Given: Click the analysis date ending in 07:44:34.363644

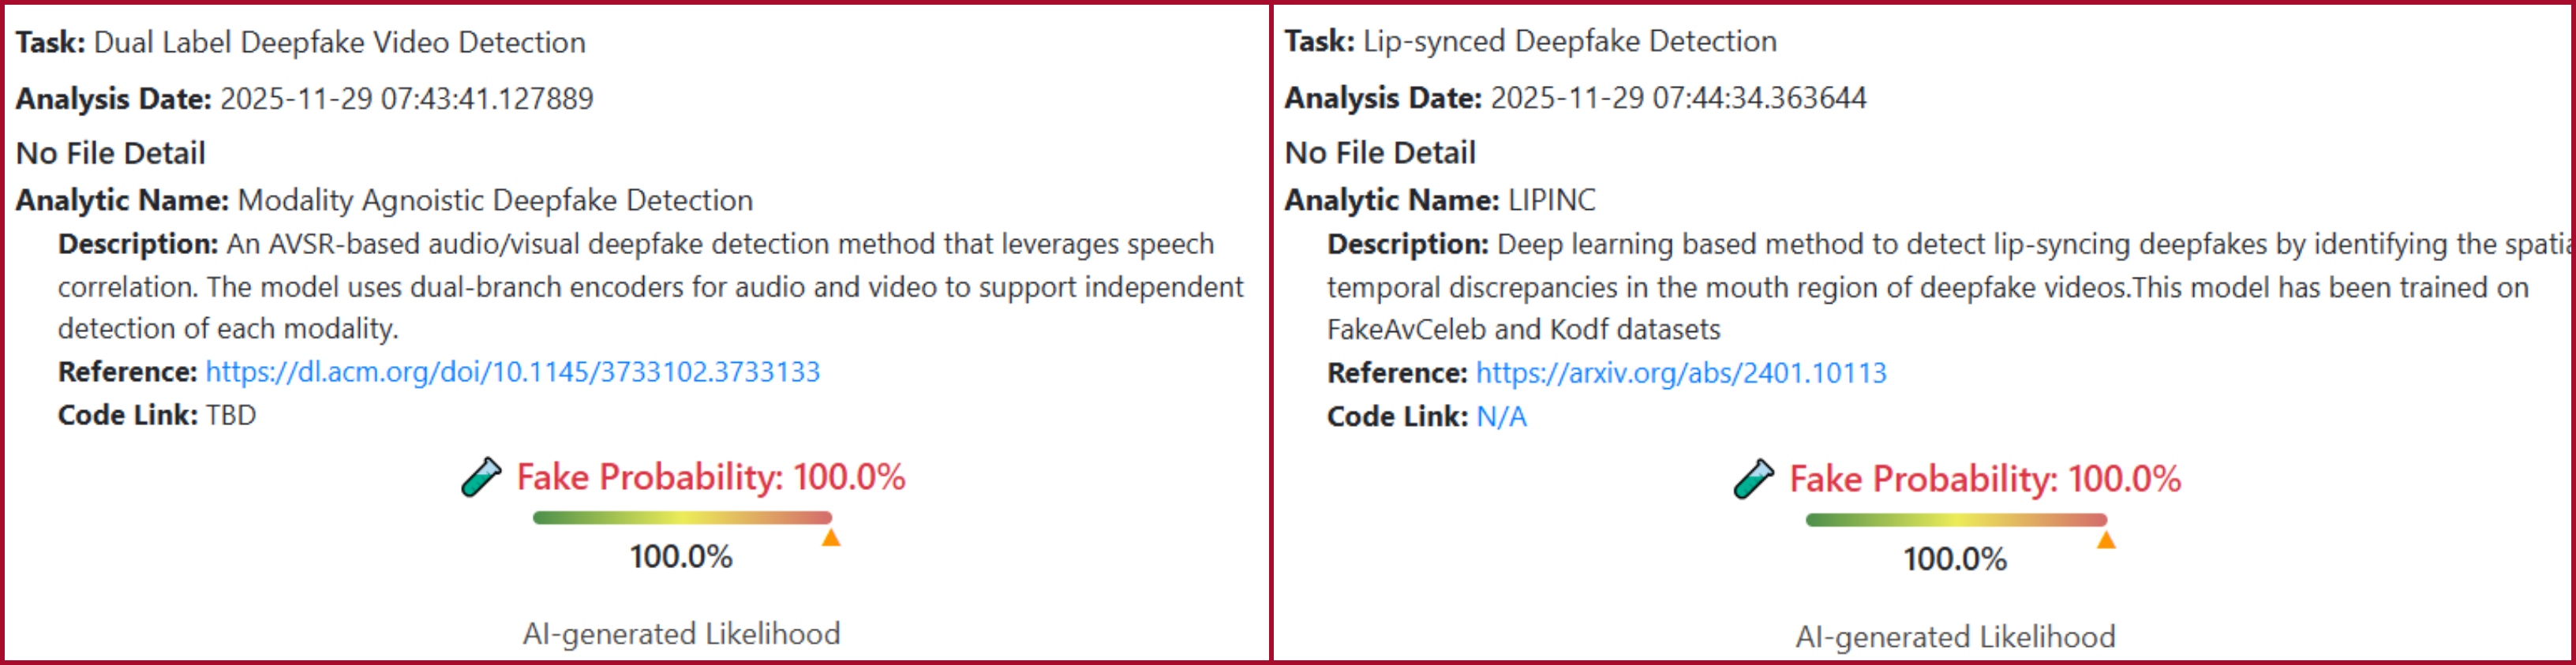Looking at the screenshot, I should [x=1678, y=98].
